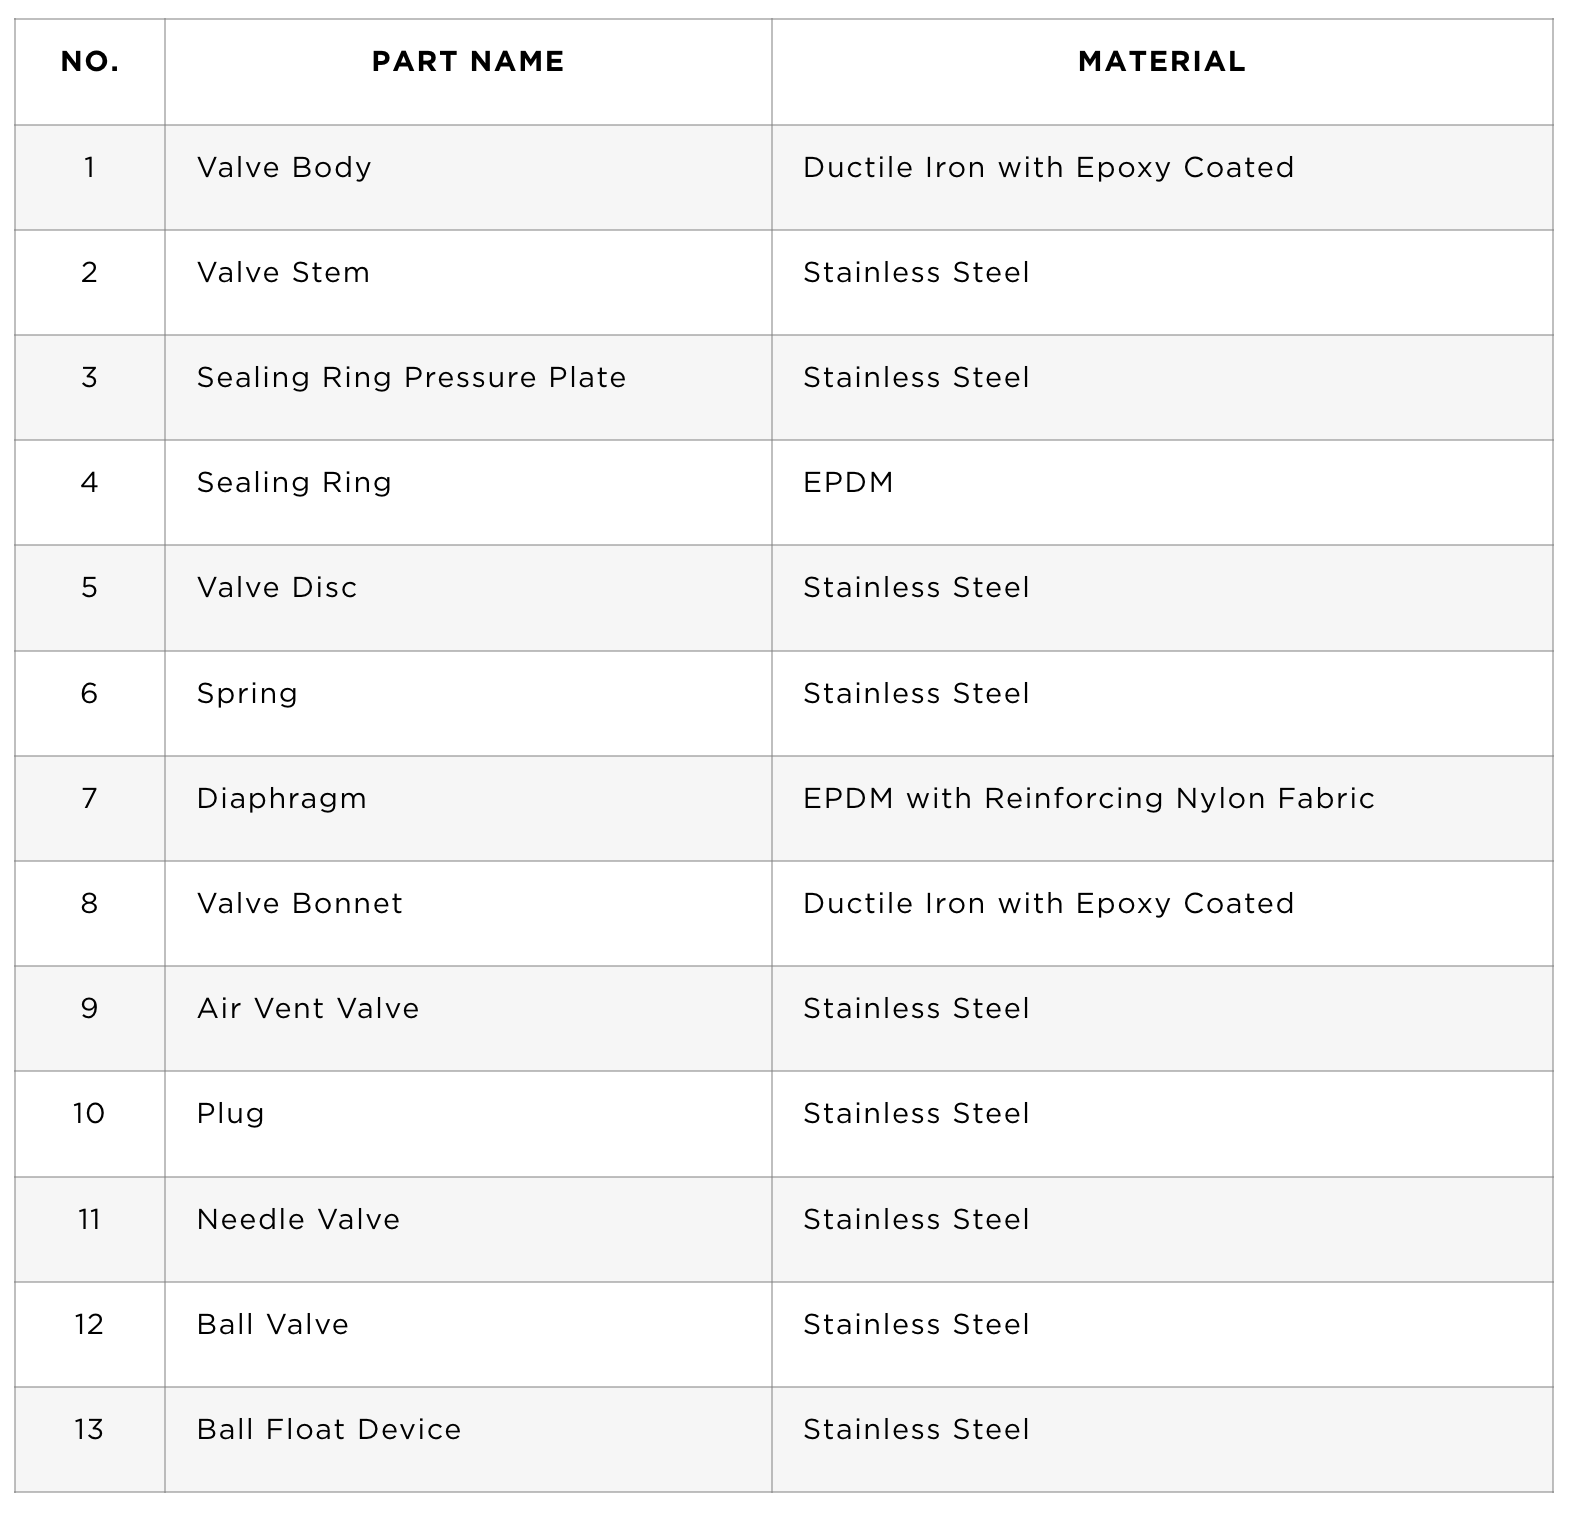1574x1514 pixels.
Task: Click the MATERIAL column header
Action: (x=1162, y=62)
